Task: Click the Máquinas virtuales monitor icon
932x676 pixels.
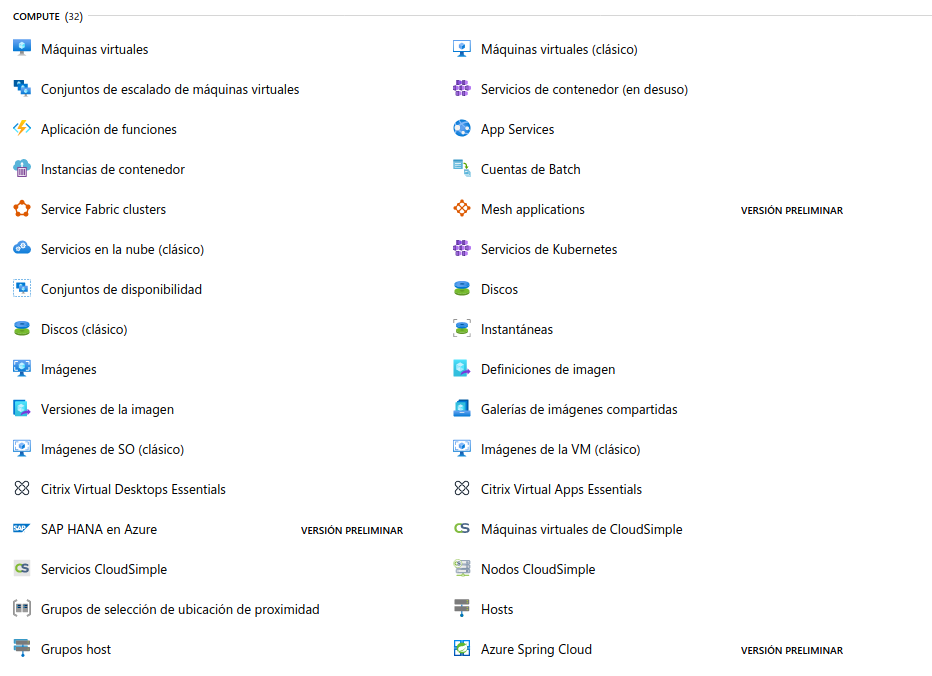Action: tap(22, 48)
